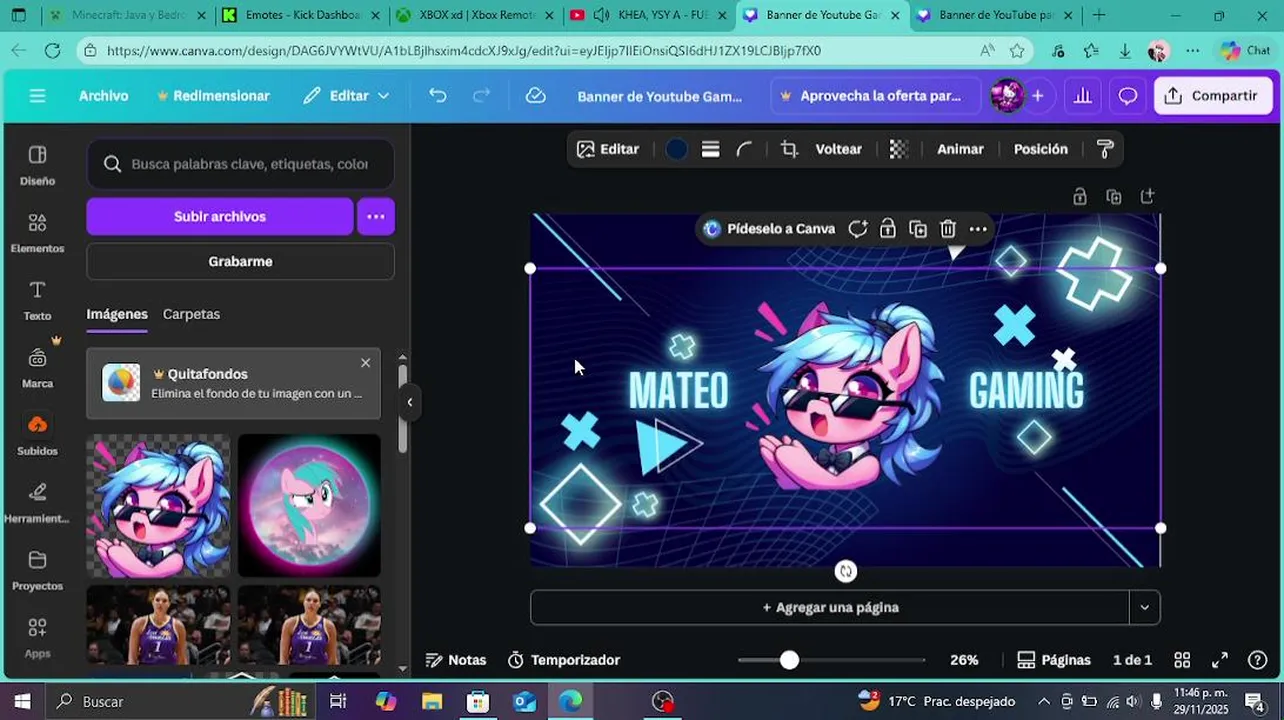Open the Canva hamburger main menu
Image resolution: width=1284 pixels, height=720 pixels.
(37, 96)
